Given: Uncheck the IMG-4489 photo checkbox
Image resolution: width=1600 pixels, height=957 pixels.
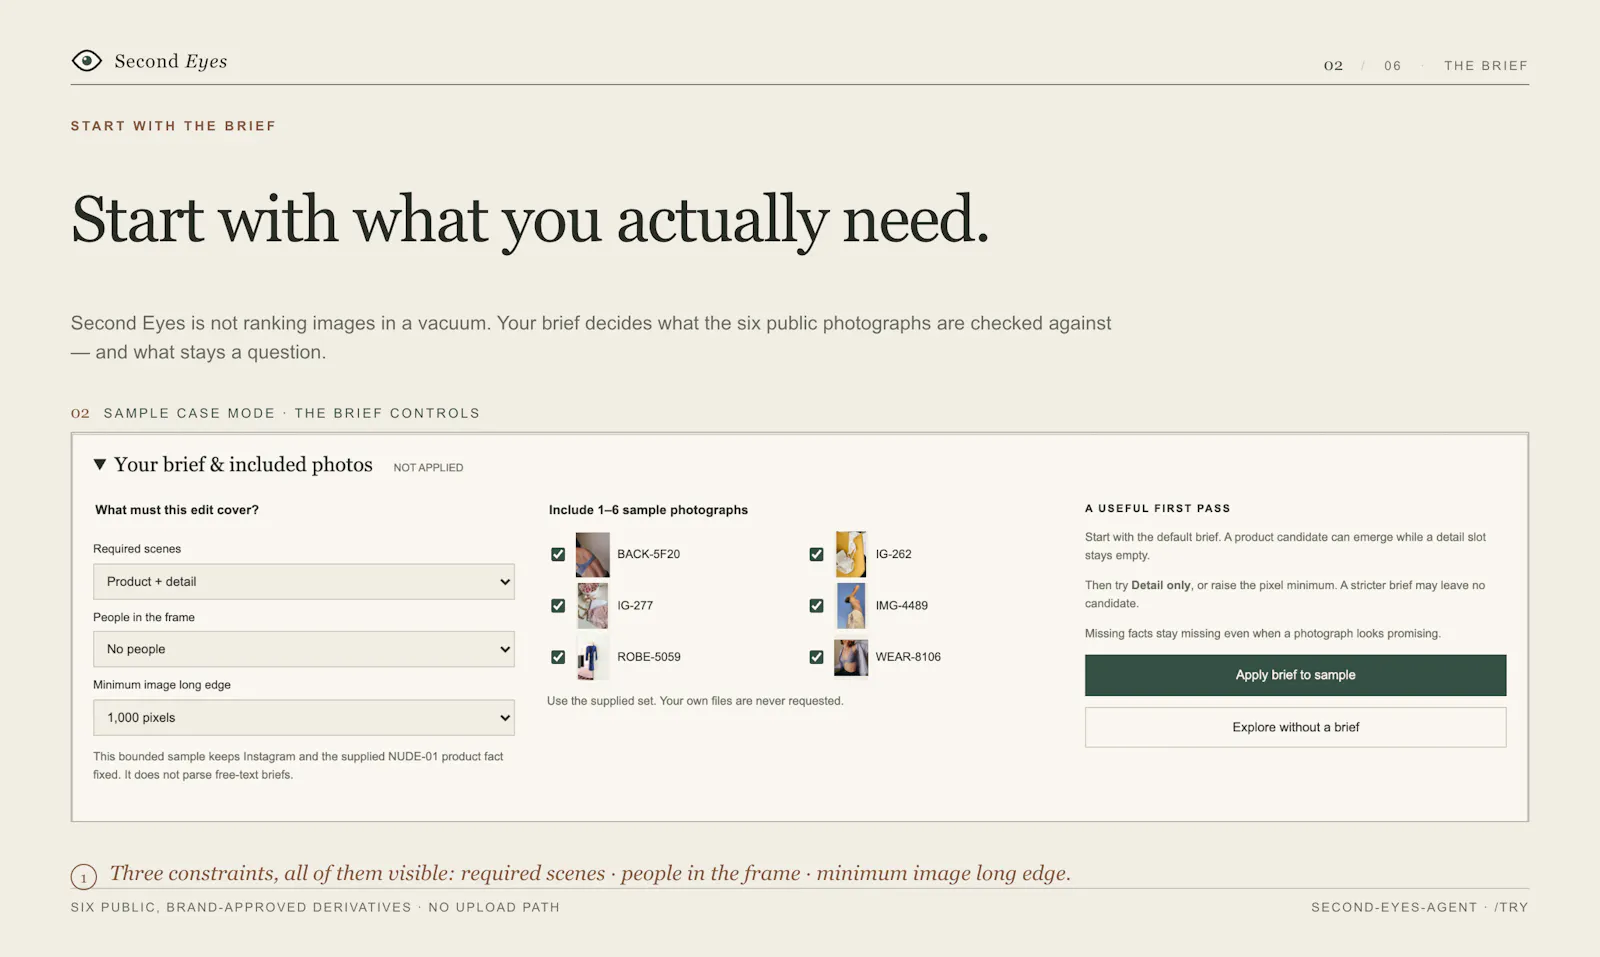Looking at the screenshot, I should pyautogui.click(x=816, y=606).
